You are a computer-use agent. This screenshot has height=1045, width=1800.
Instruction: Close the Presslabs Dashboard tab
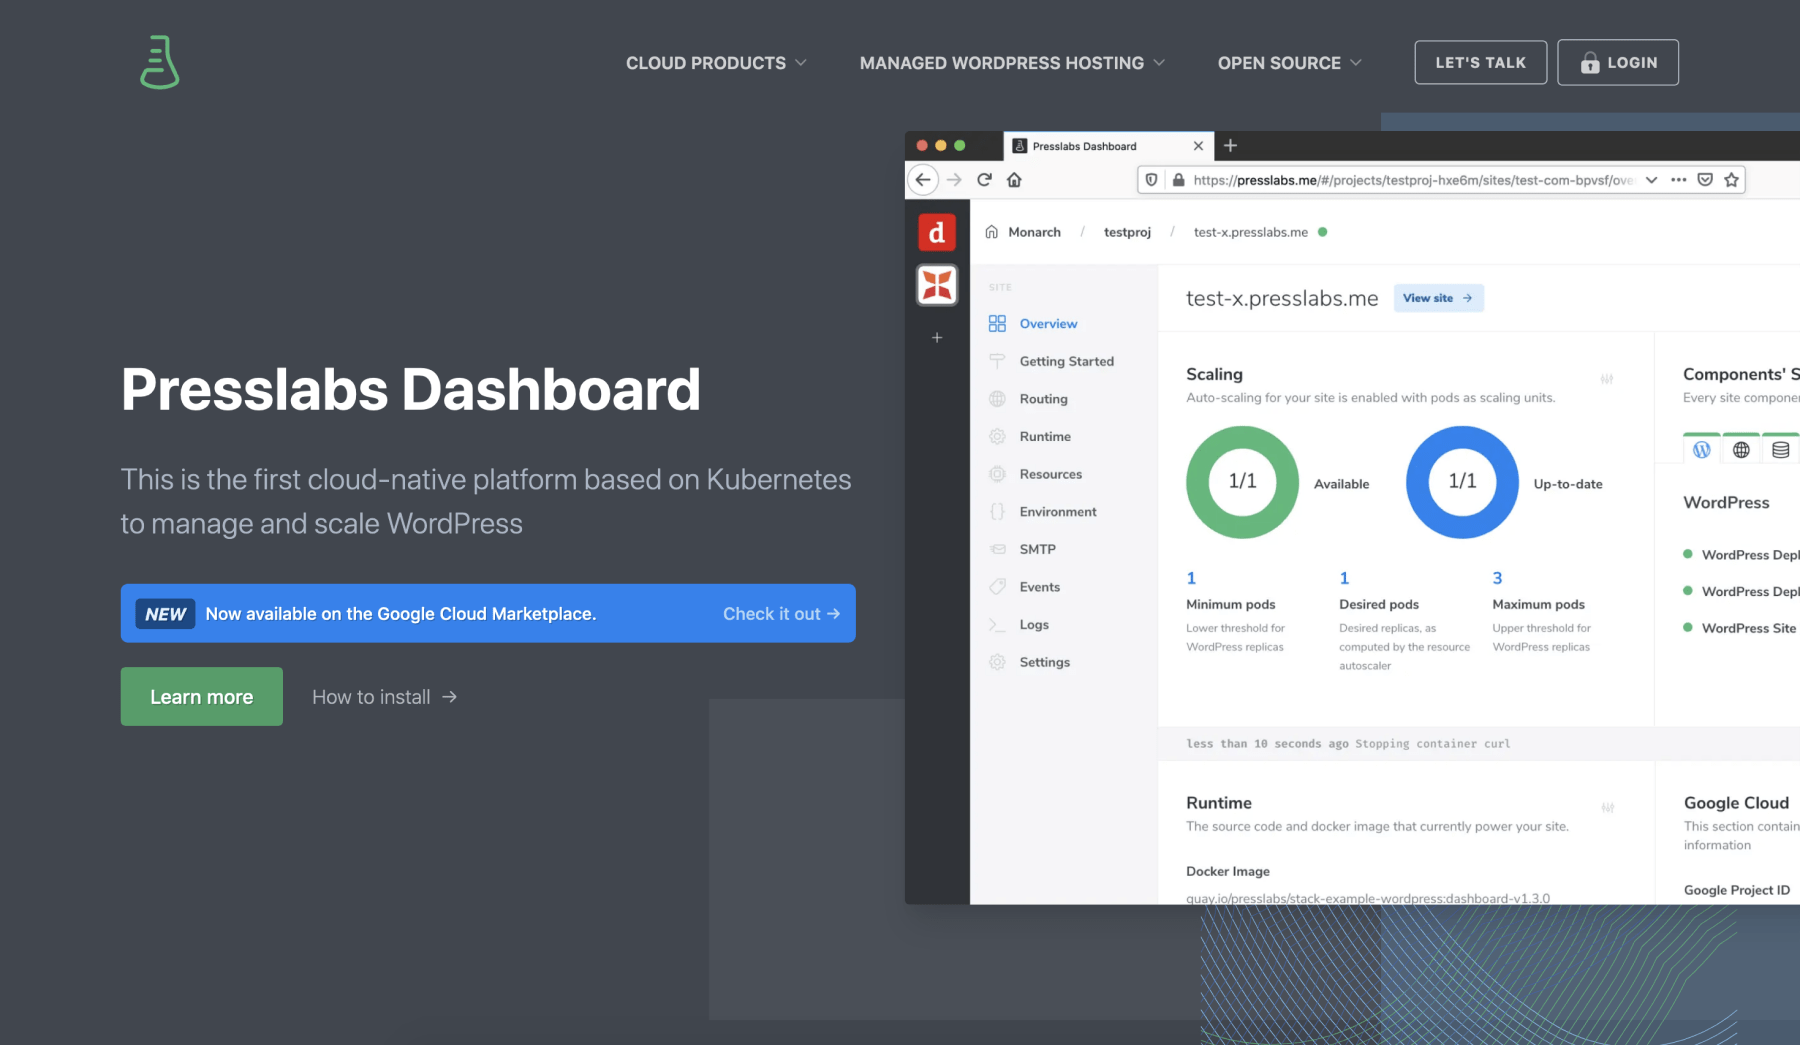(1198, 146)
